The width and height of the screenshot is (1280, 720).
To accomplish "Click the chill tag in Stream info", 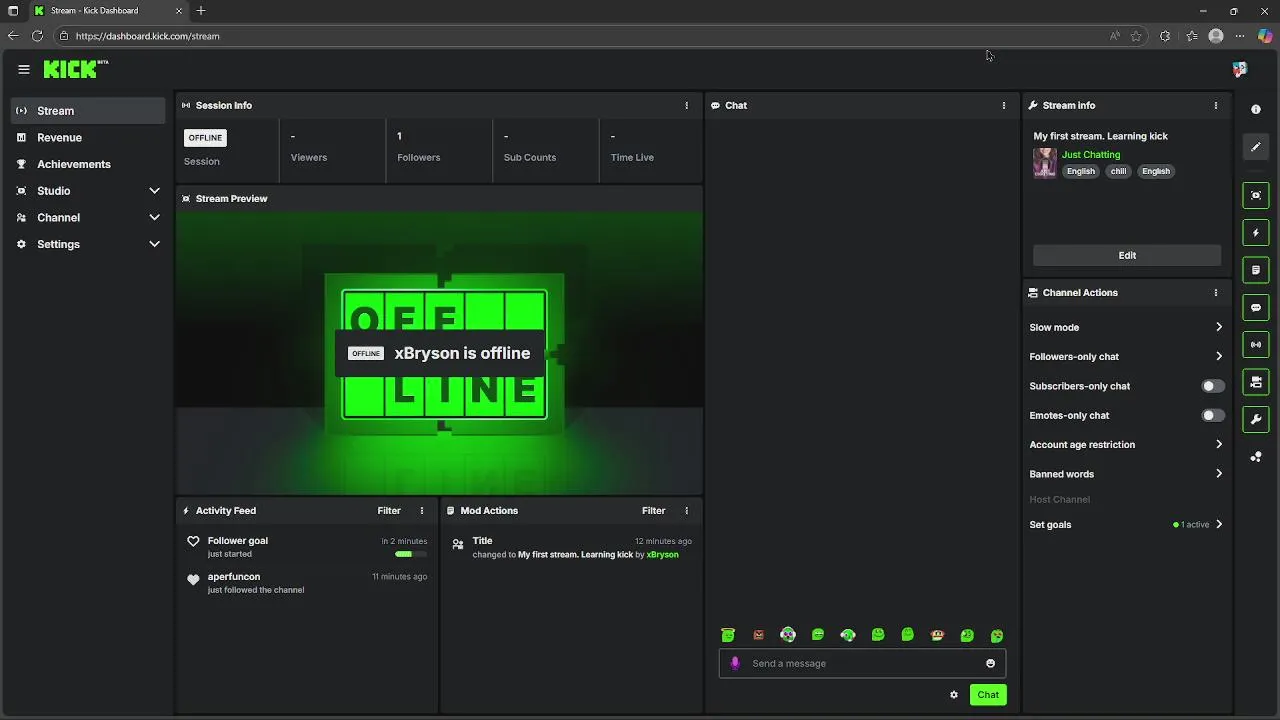I will coord(1119,171).
